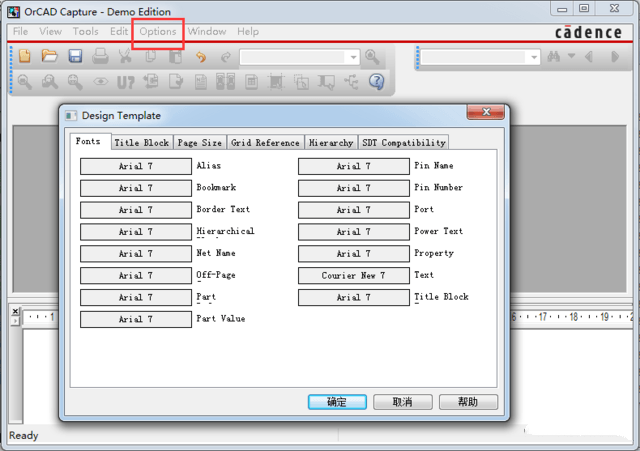Image resolution: width=640 pixels, height=451 pixels.
Task: Click the Copy toolbar icon
Action: [151, 56]
